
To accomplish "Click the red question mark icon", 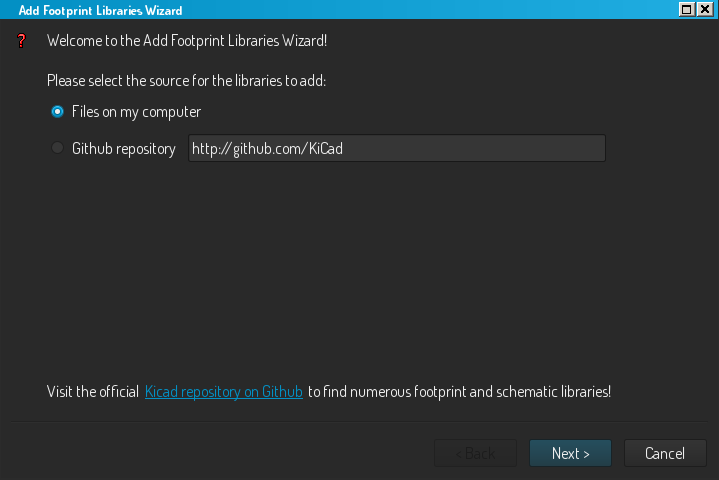I will click(x=20, y=42).
